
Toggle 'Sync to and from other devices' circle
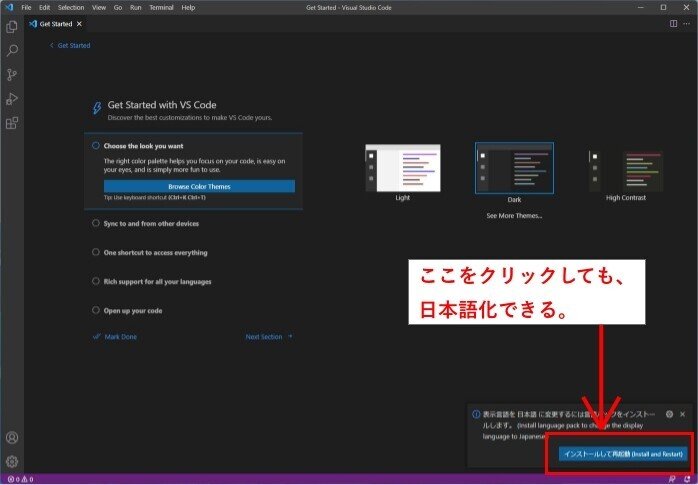(96, 223)
